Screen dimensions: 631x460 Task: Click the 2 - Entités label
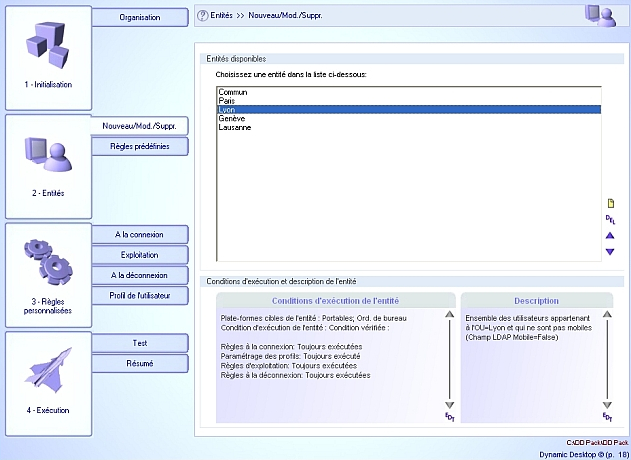48,193
